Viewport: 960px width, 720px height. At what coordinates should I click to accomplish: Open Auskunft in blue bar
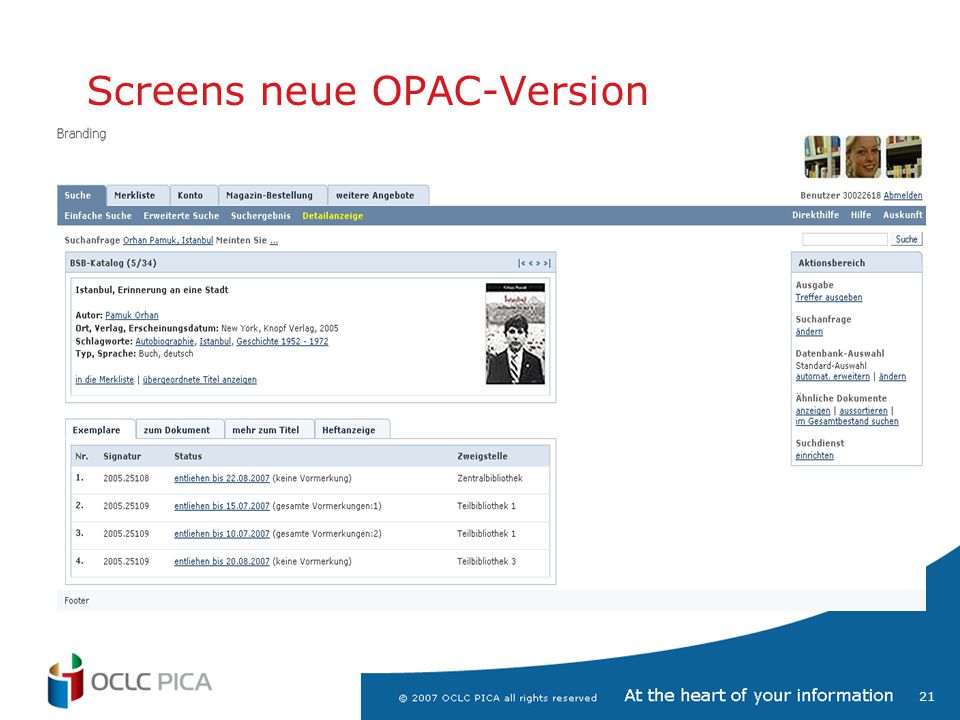tap(902, 215)
